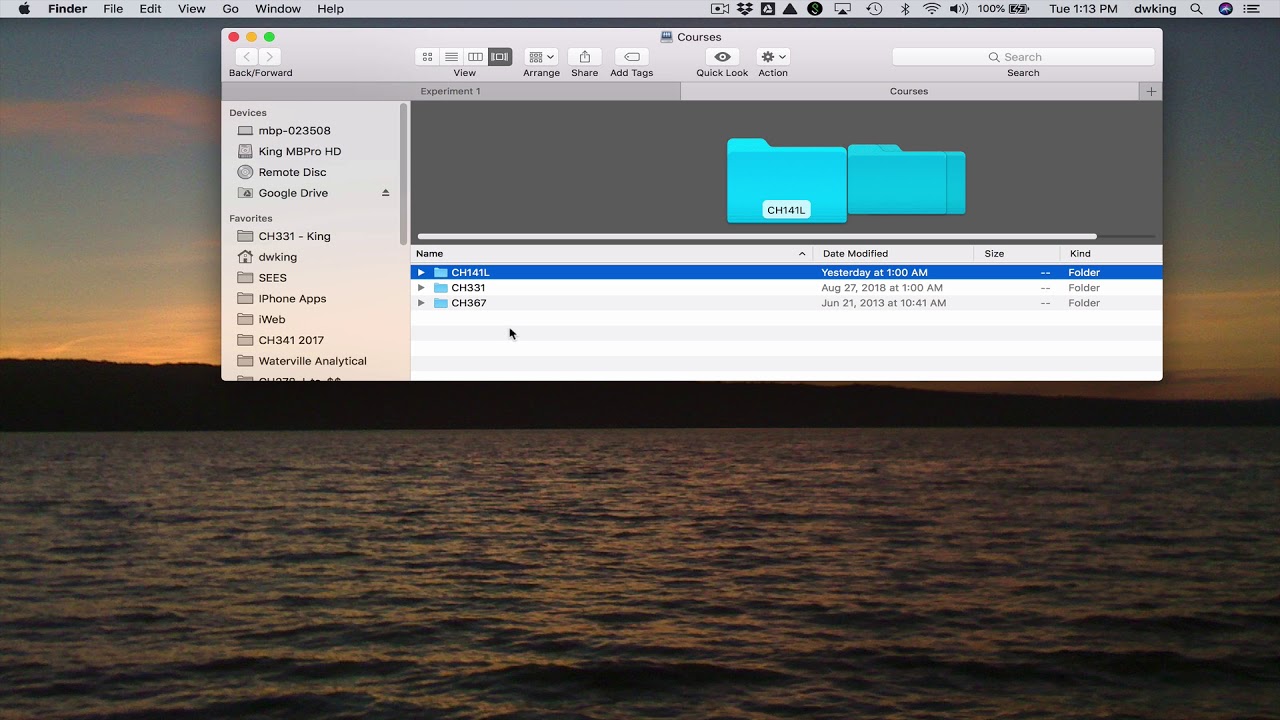This screenshot has width=1280, height=720.
Task: Open the Bluetooth menu bar icon
Action: (x=905, y=9)
